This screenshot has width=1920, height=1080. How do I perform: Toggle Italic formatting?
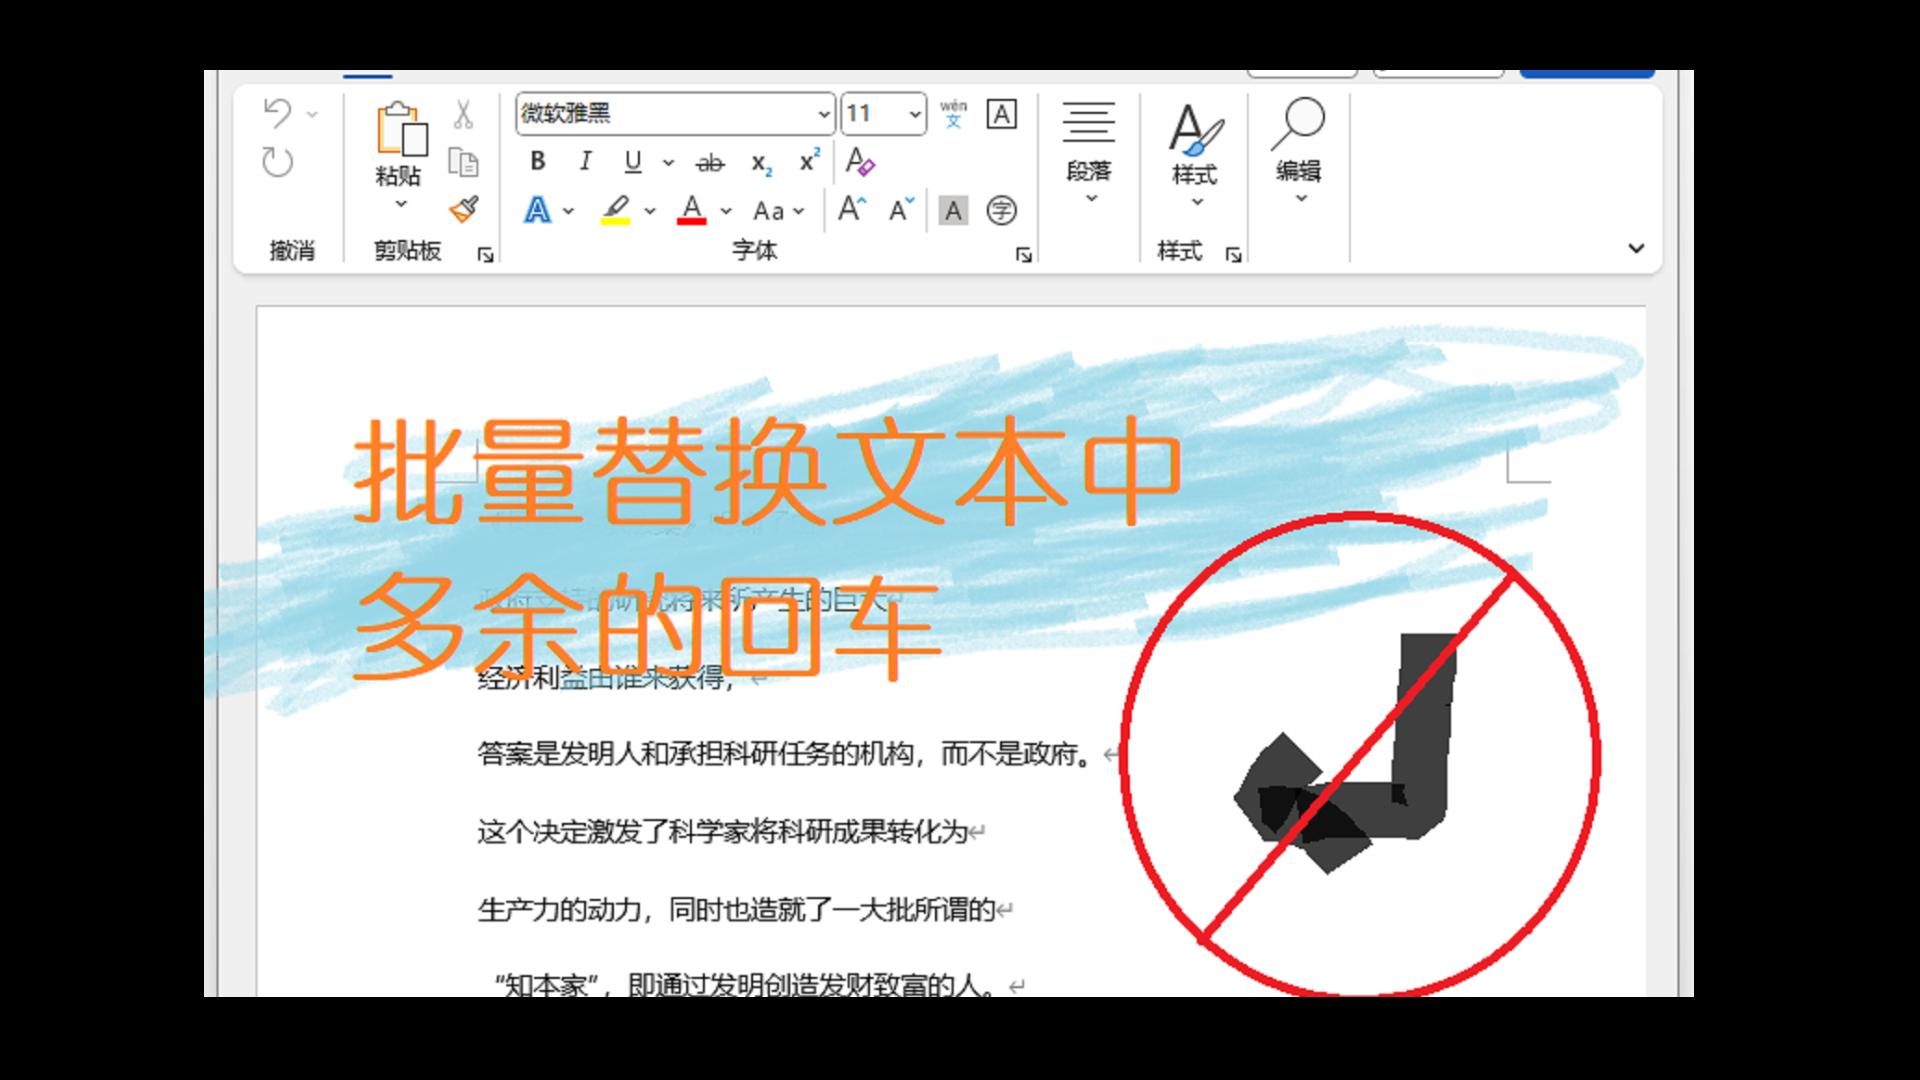click(585, 161)
